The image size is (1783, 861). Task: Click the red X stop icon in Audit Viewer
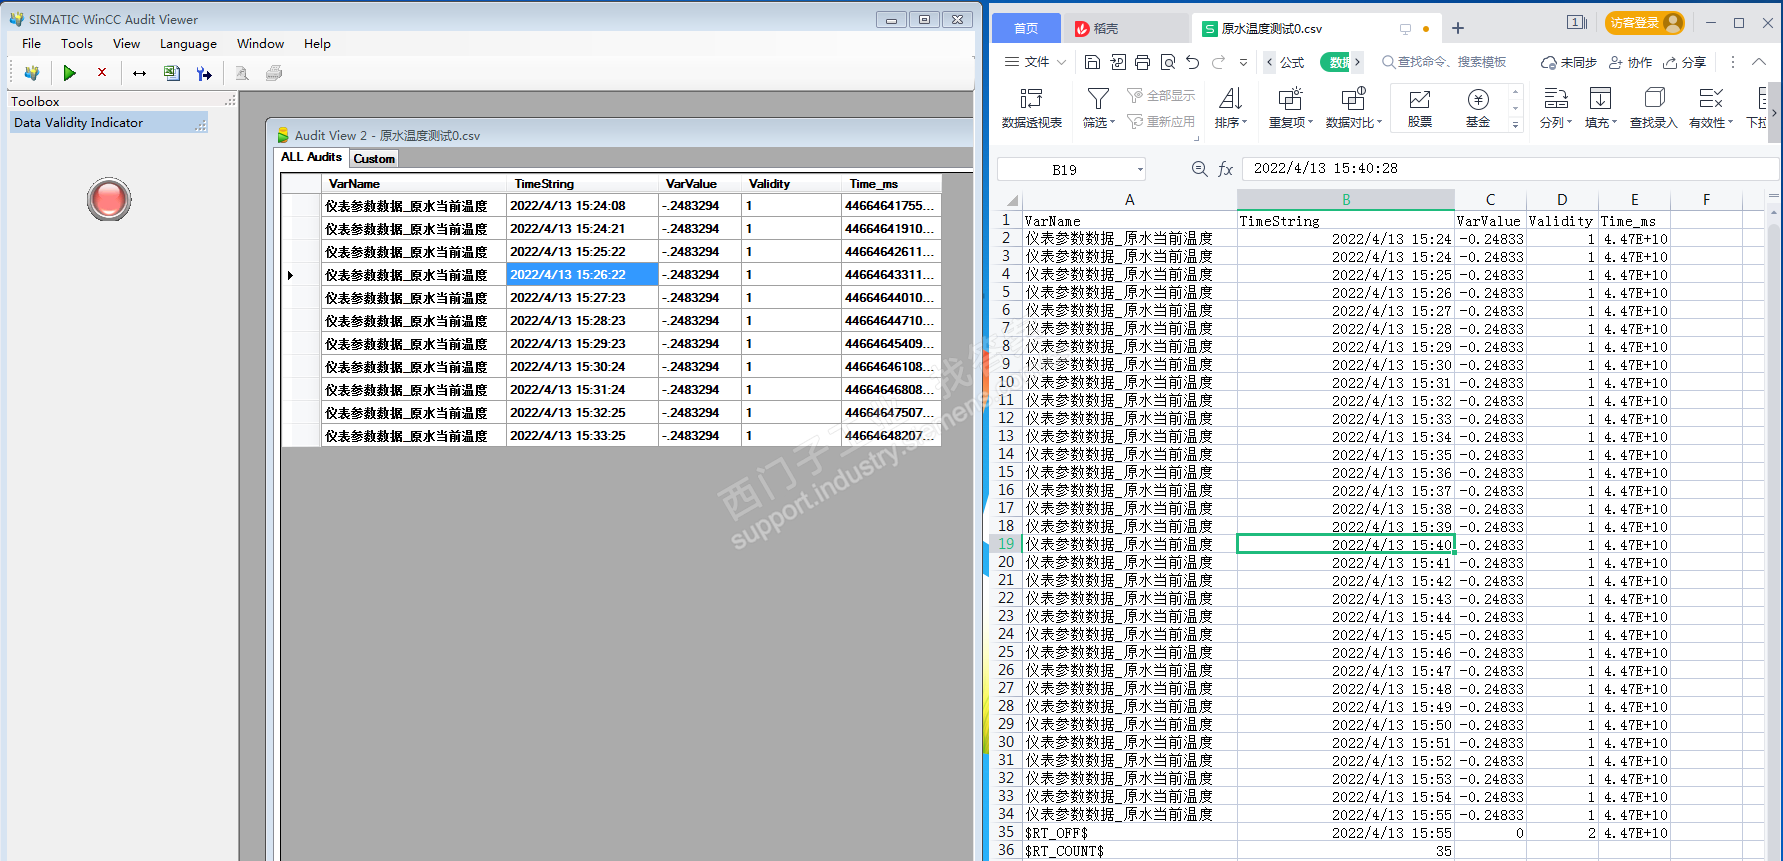click(102, 72)
